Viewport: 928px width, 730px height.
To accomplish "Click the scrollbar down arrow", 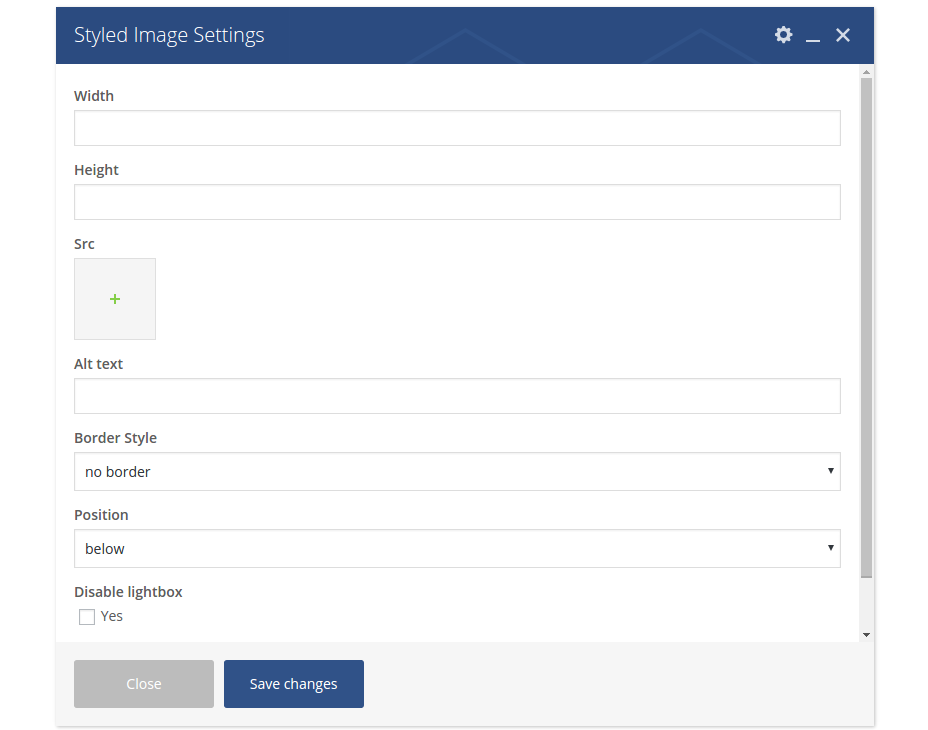I will pos(866,634).
